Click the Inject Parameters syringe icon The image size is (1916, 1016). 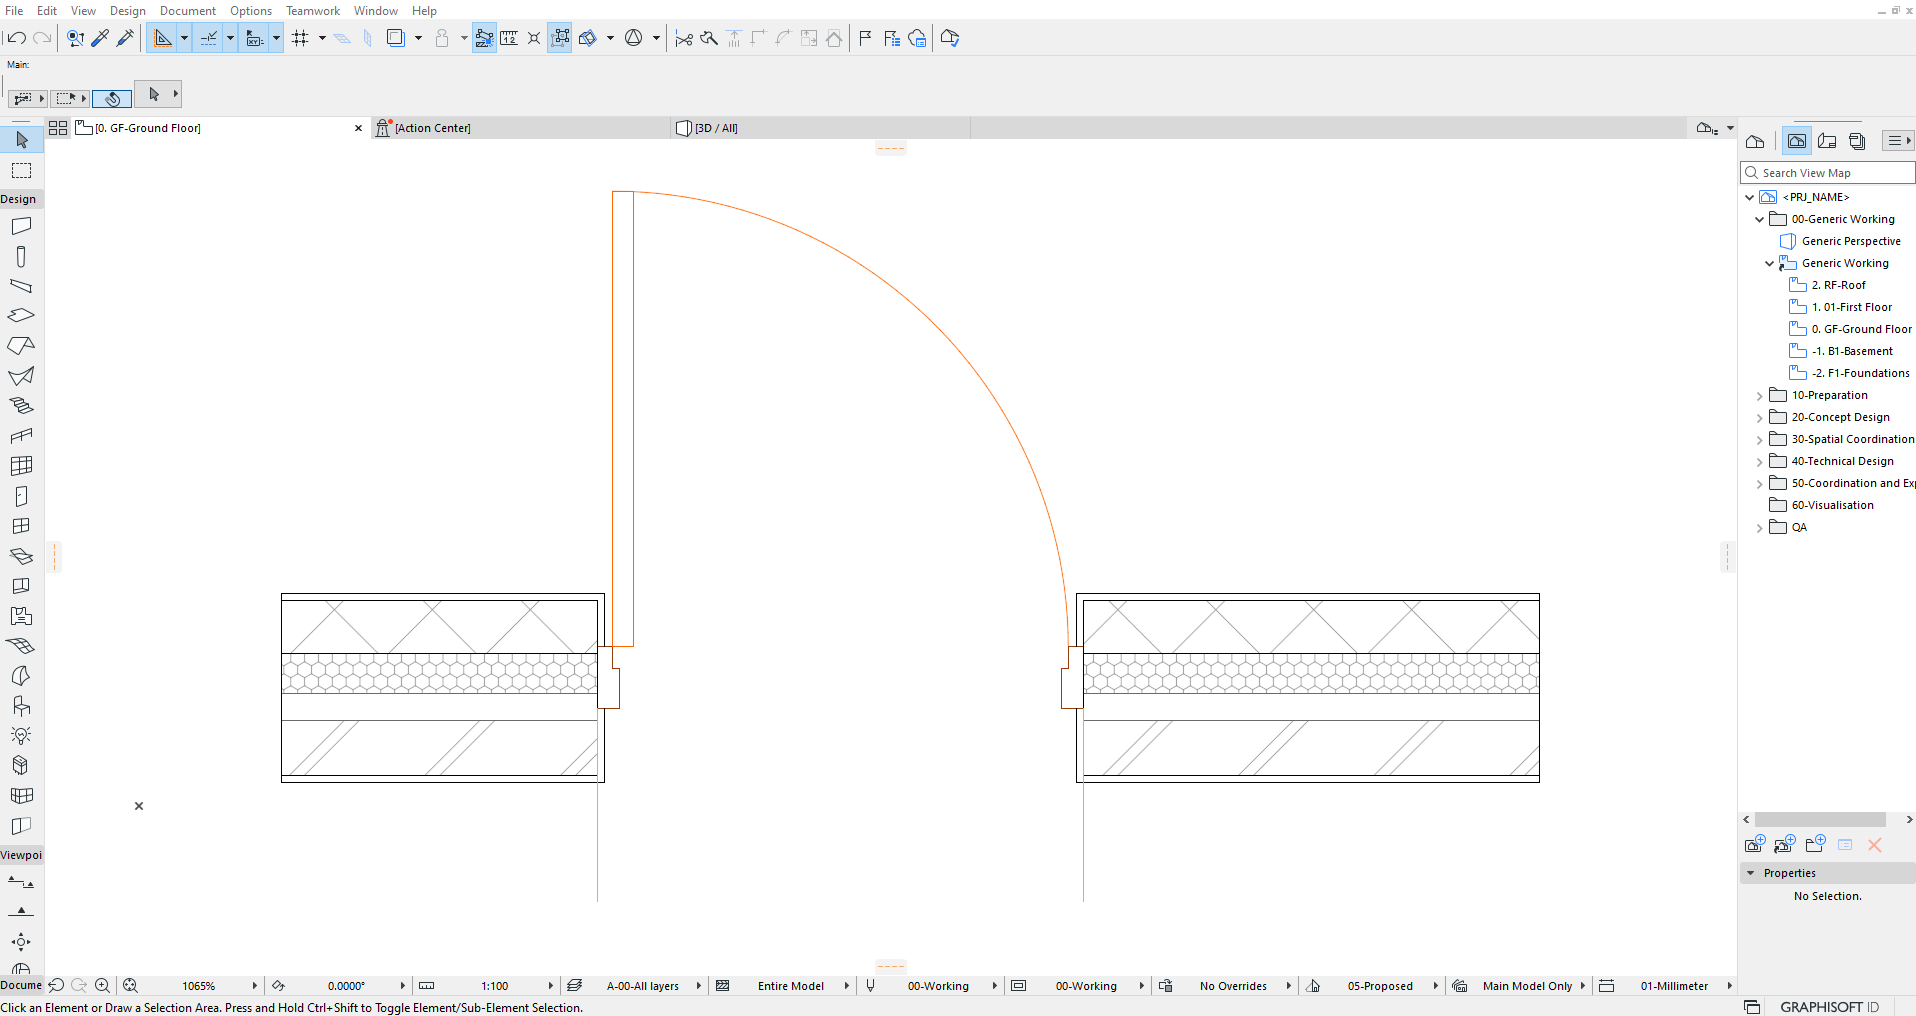pyautogui.click(x=125, y=38)
